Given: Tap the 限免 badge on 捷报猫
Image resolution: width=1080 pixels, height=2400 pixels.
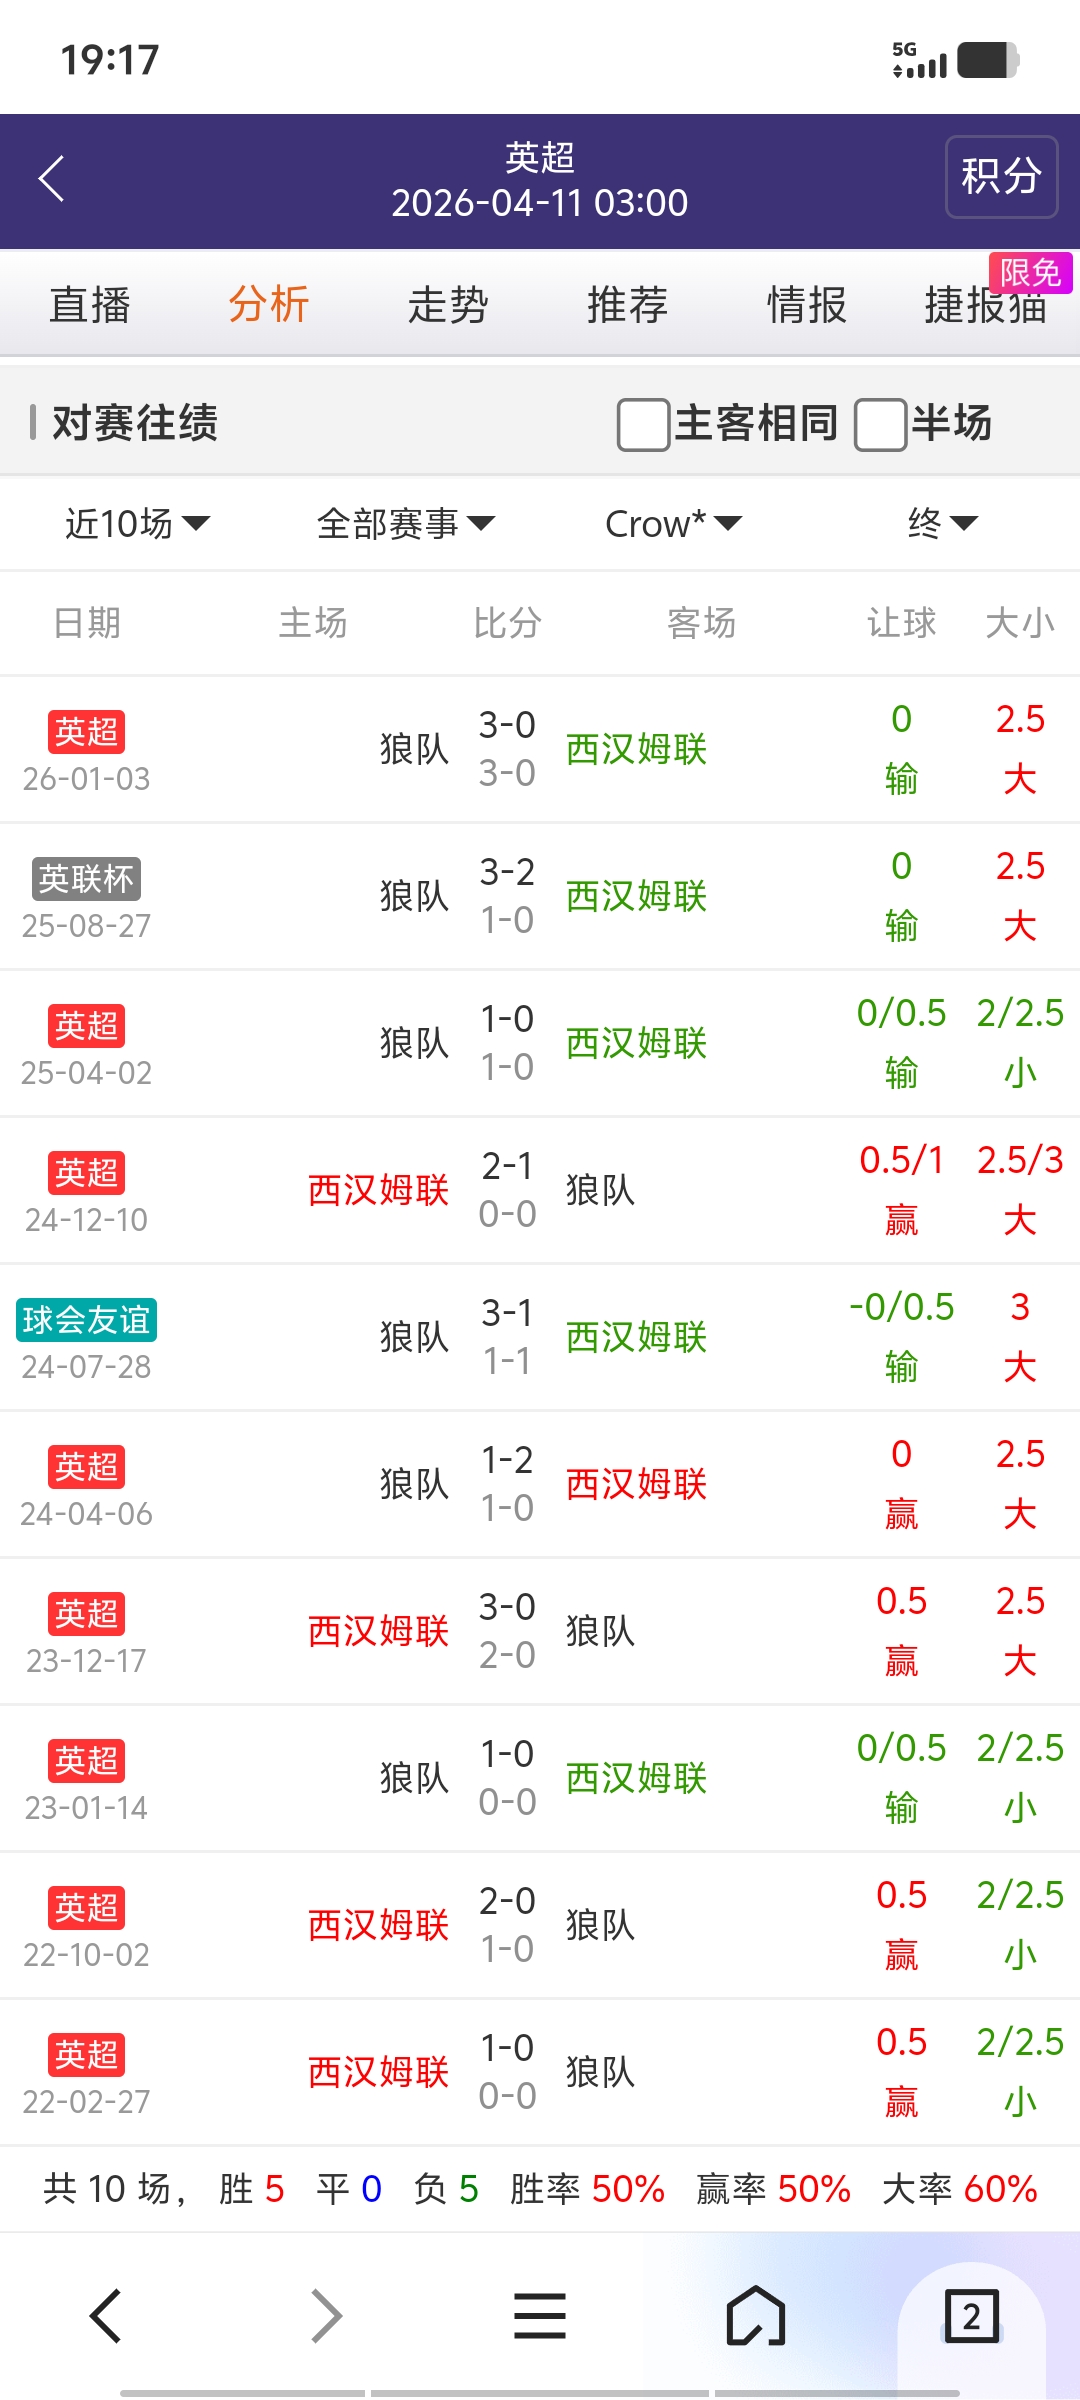Looking at the screenshot, I should pos(1030,273).
